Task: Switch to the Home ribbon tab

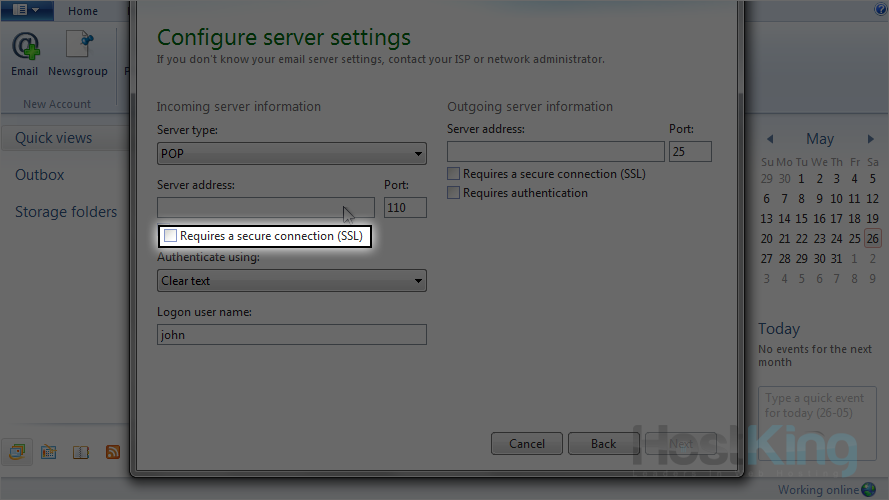Action: click(83, 11)
